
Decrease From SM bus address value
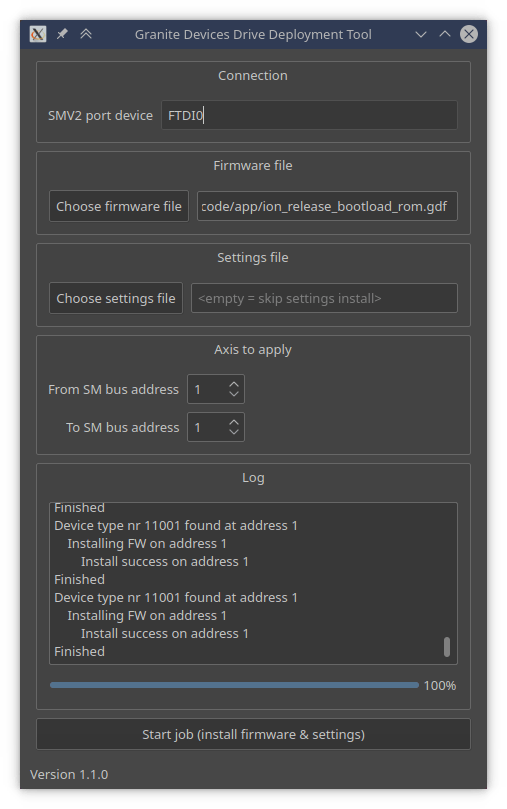pyautogui.click(x=234, y=394)
